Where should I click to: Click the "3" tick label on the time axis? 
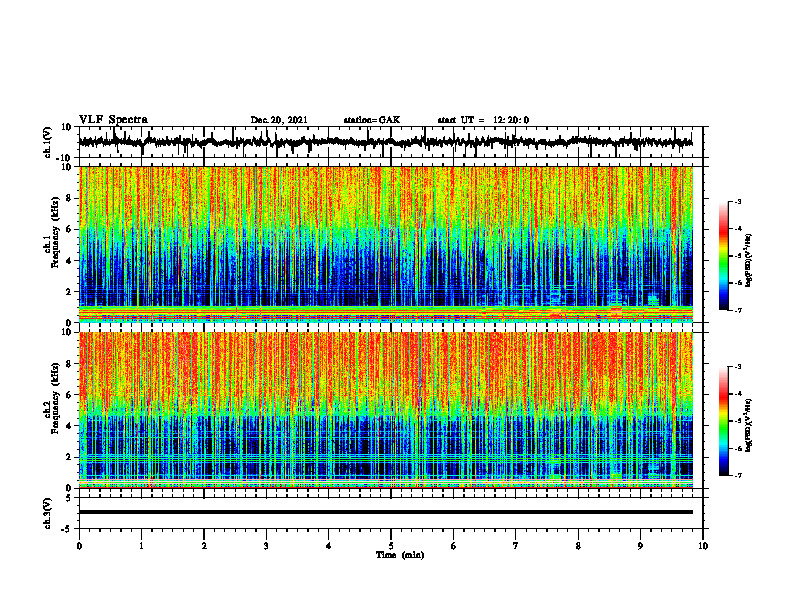tap(266, 546)
